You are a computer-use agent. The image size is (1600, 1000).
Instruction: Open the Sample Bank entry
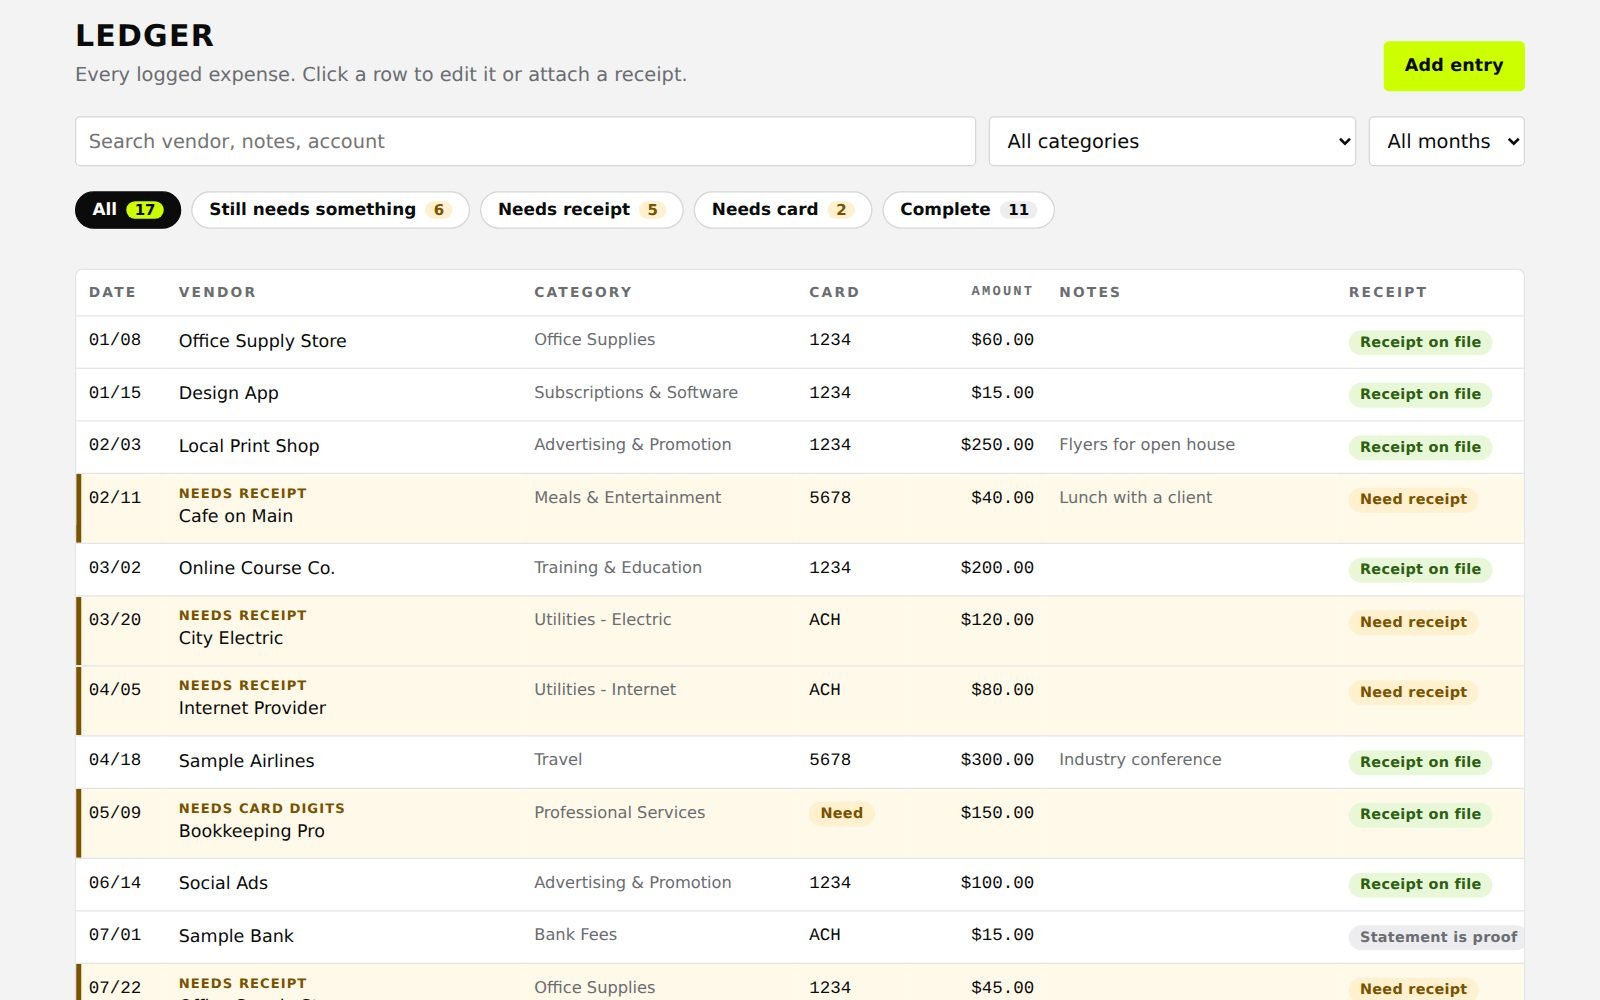(800, 937)
